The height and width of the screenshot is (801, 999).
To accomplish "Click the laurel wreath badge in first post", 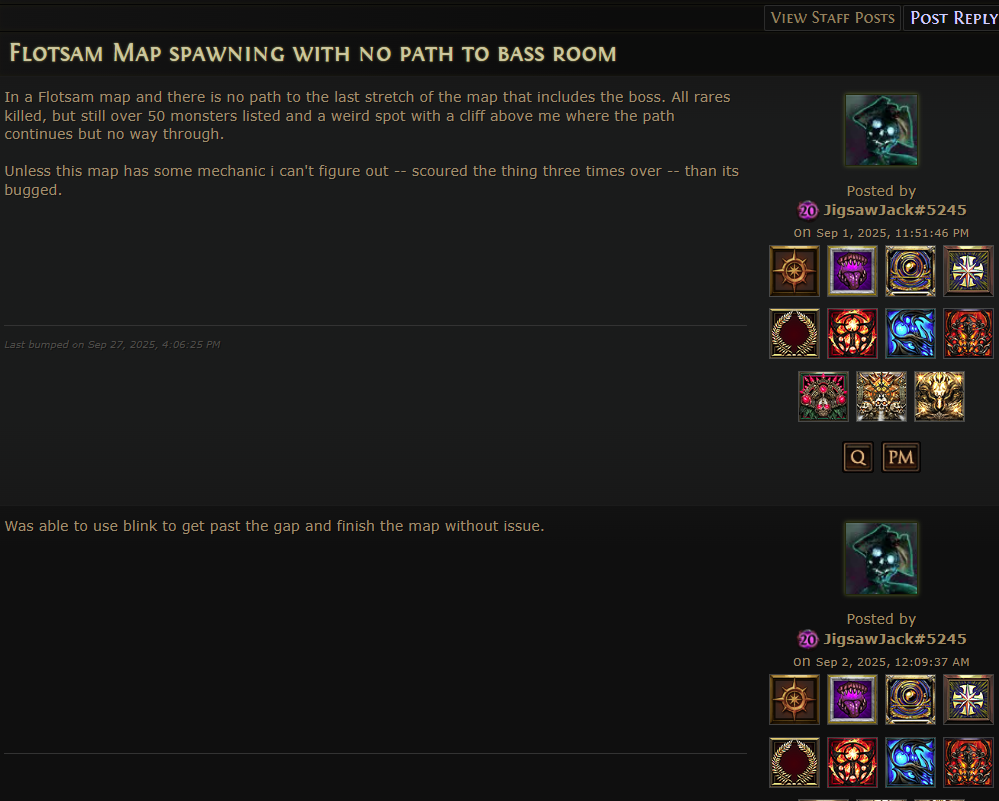I will coord(794,333).
